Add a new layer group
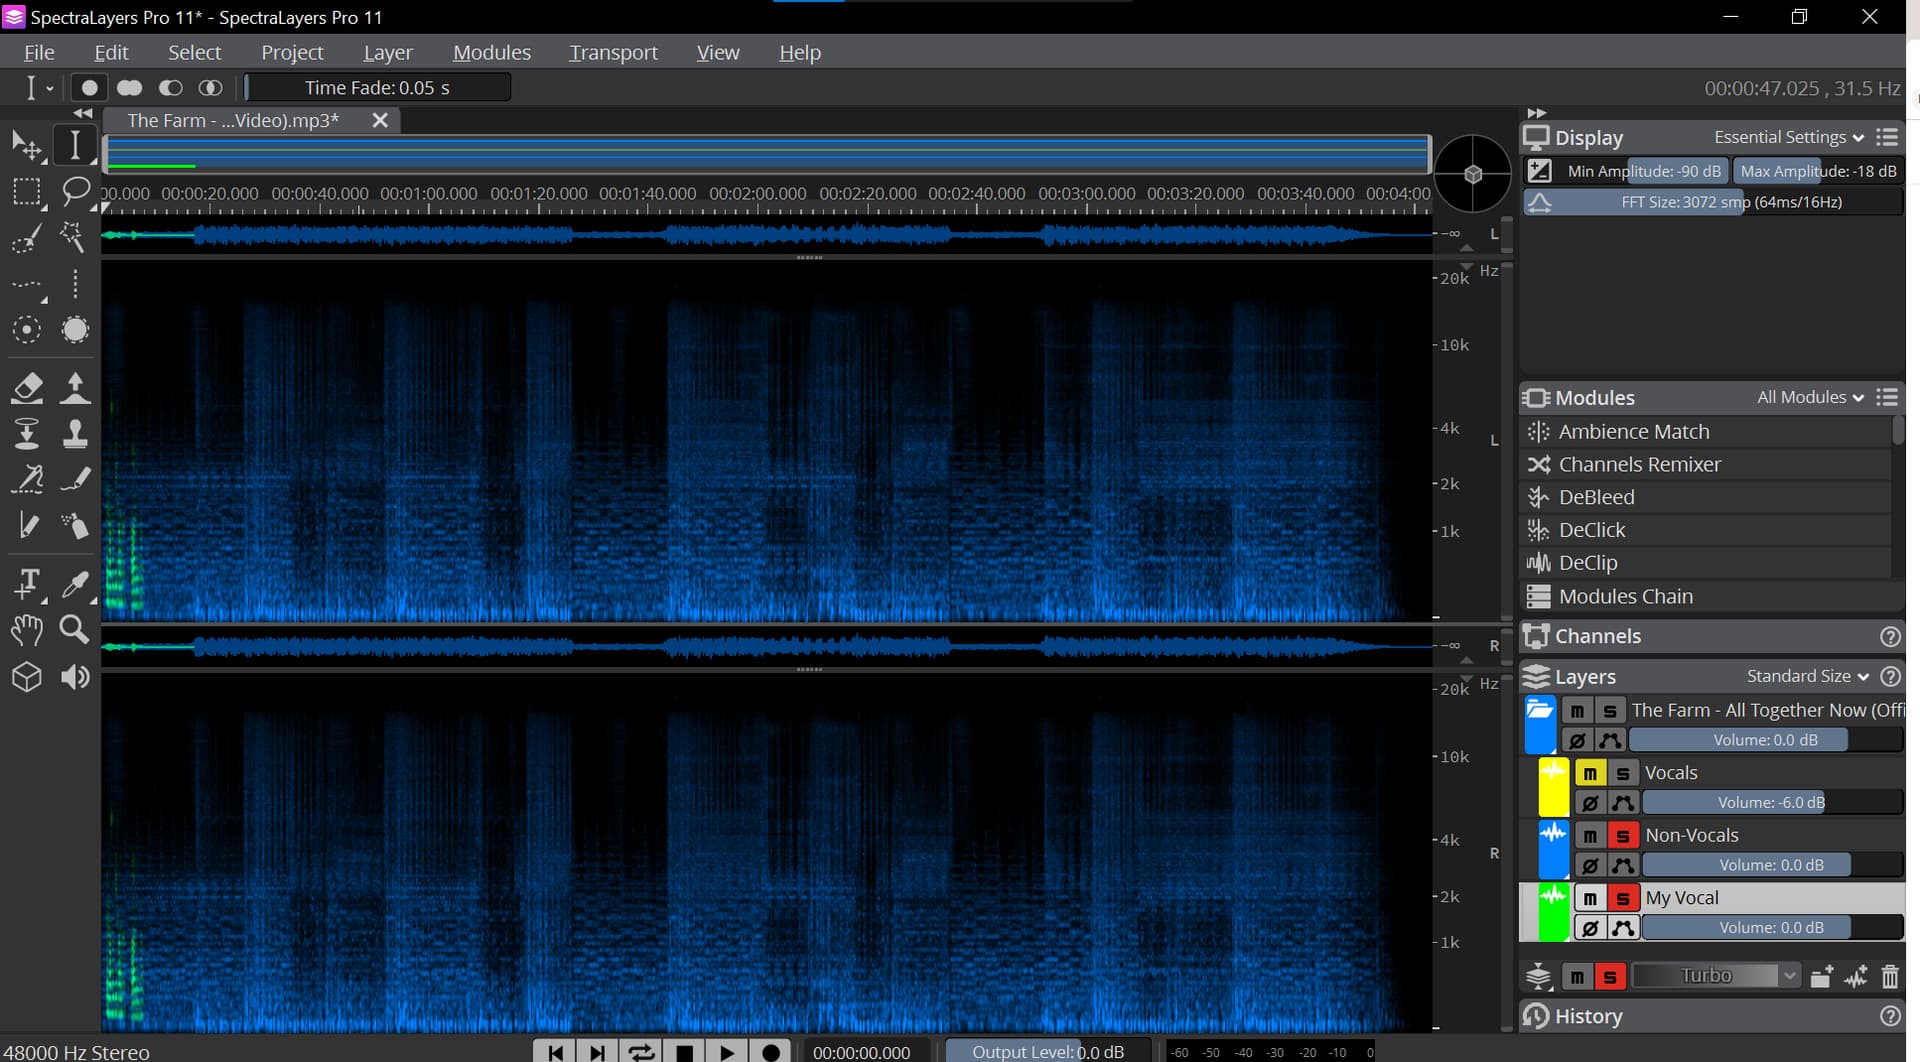The width and height of the screenshot is (1920, 1062). pos(1821,976)
